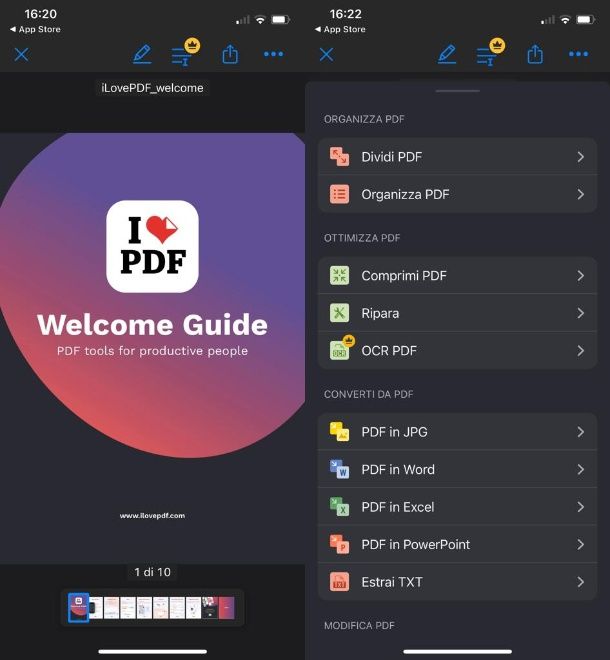Tap the OTTIMIZZA PDF section header
Image resolution: width=610 pixels, height=660 pixels.
click(362, 238)
